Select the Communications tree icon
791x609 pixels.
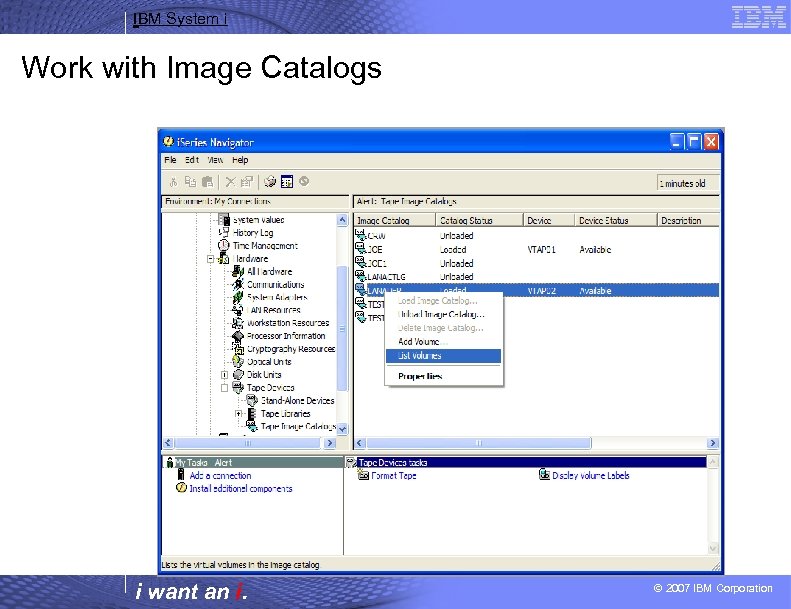point(238,284)
